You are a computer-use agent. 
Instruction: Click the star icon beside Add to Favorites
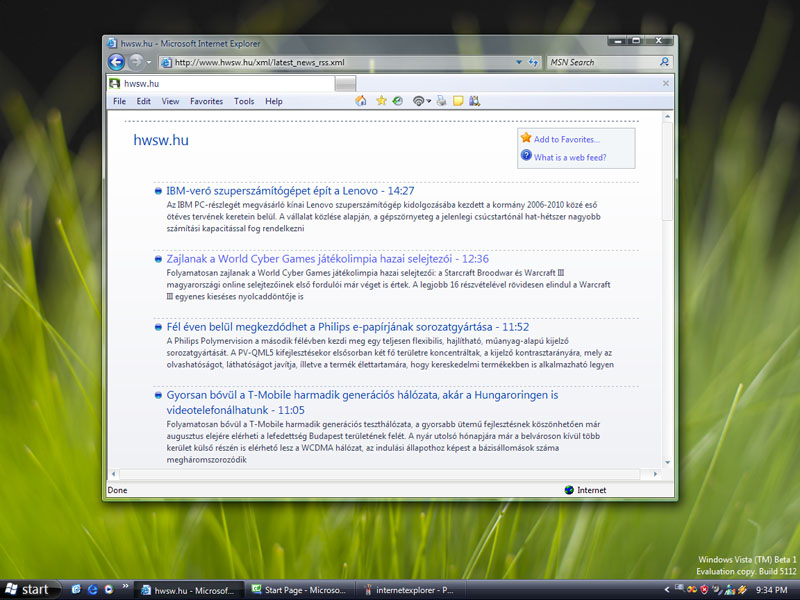click(x=526, y=138)
